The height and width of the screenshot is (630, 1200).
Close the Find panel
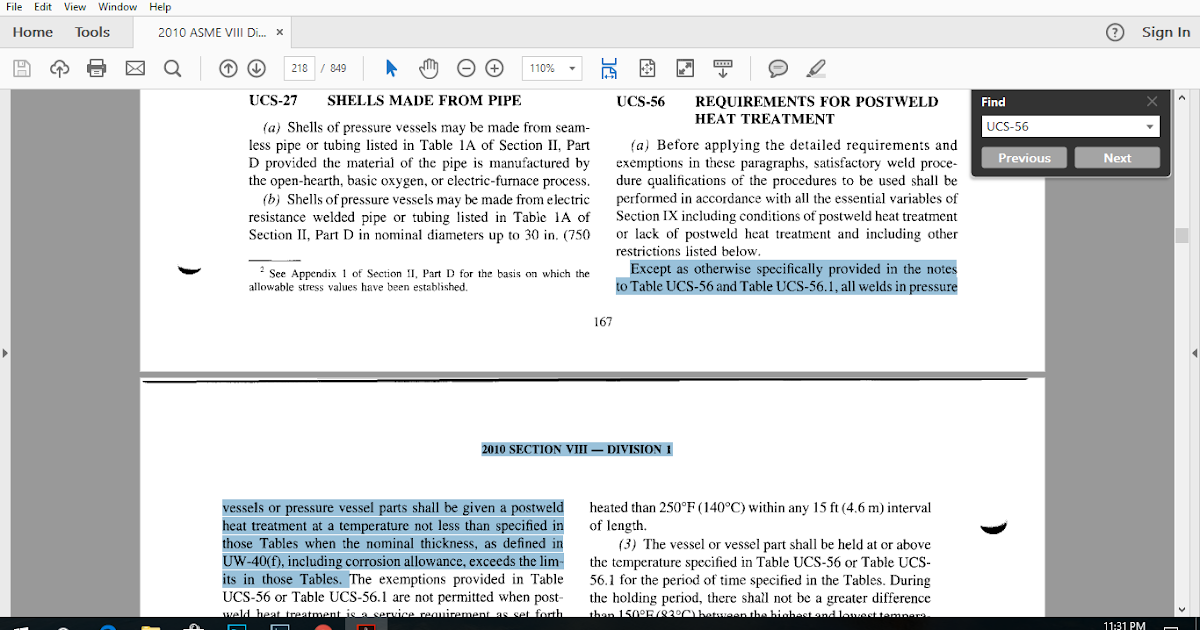(x=1152, y=101)
